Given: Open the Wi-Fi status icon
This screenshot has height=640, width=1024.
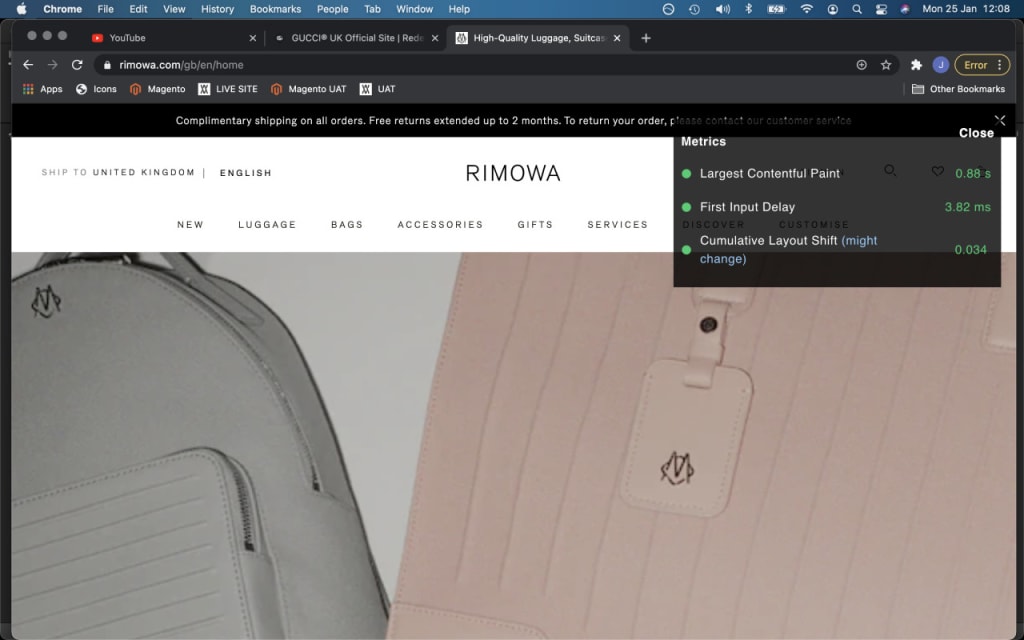Looking at the screenshot, I should pos(807,9).
